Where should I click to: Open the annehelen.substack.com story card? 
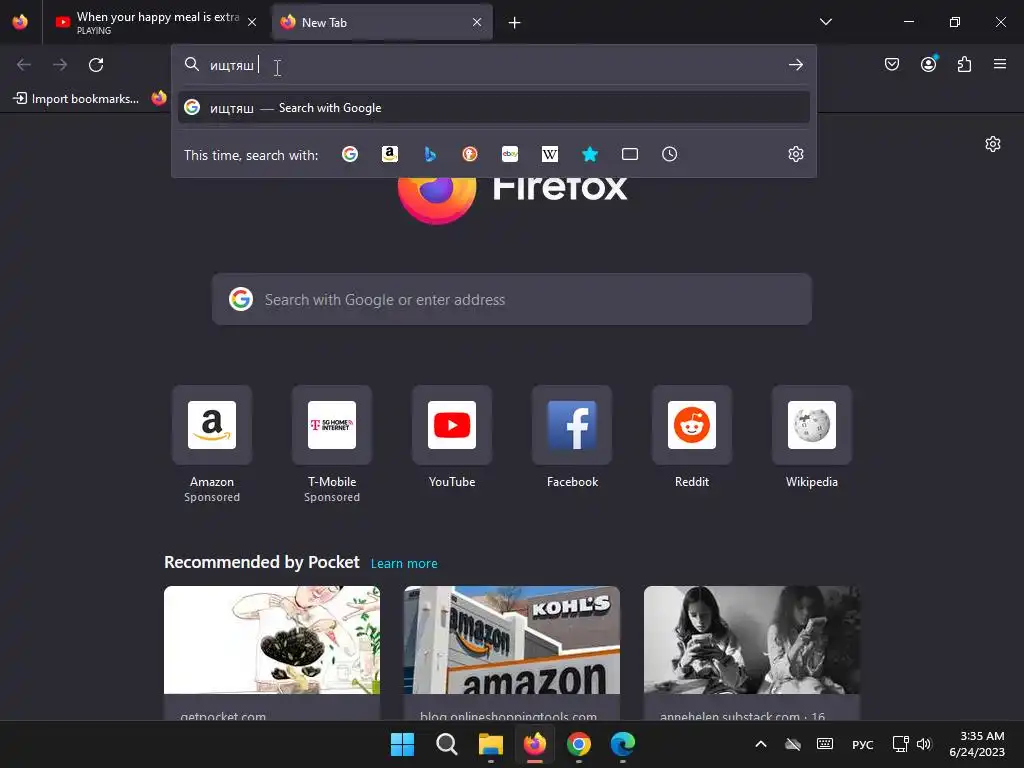[752, 653]
